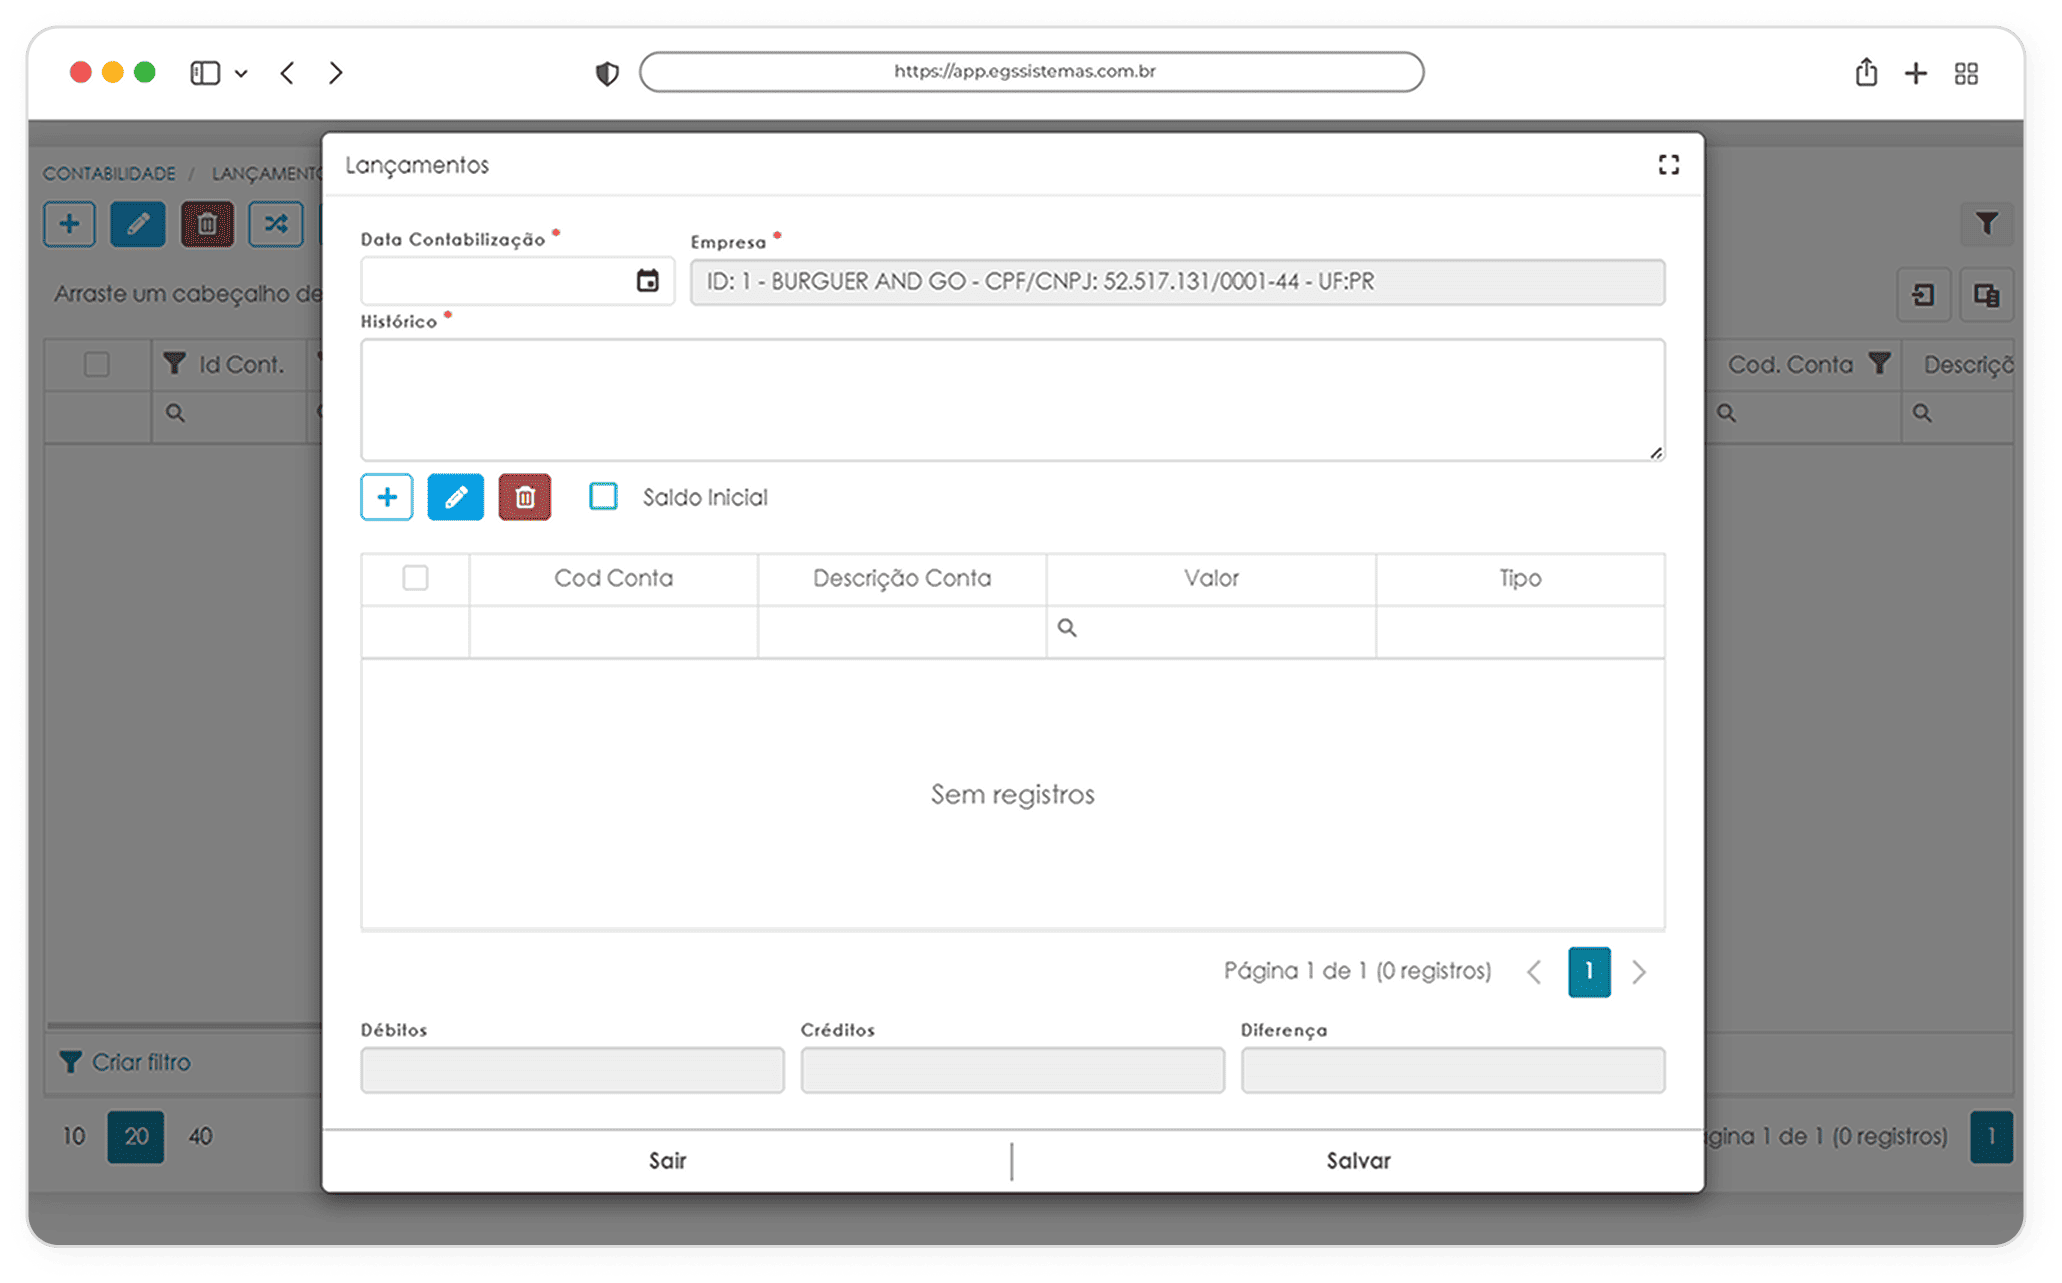Go forward with the browser forward arrow

tap(336, 73)
